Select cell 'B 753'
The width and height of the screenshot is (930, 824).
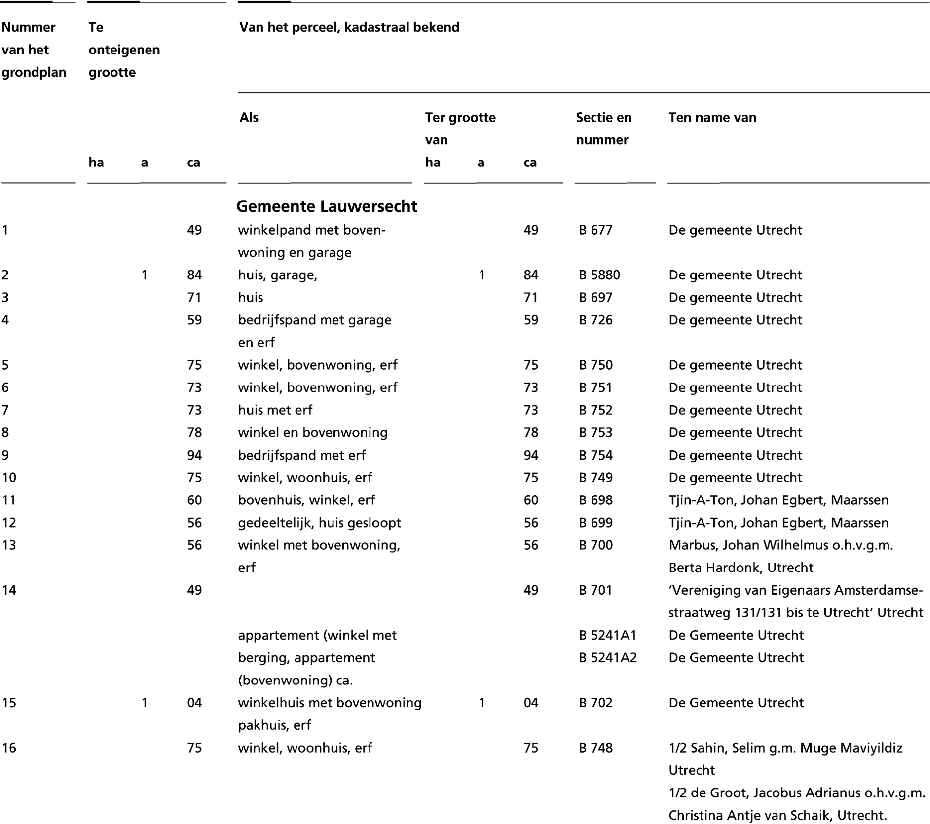pos(595,433)
